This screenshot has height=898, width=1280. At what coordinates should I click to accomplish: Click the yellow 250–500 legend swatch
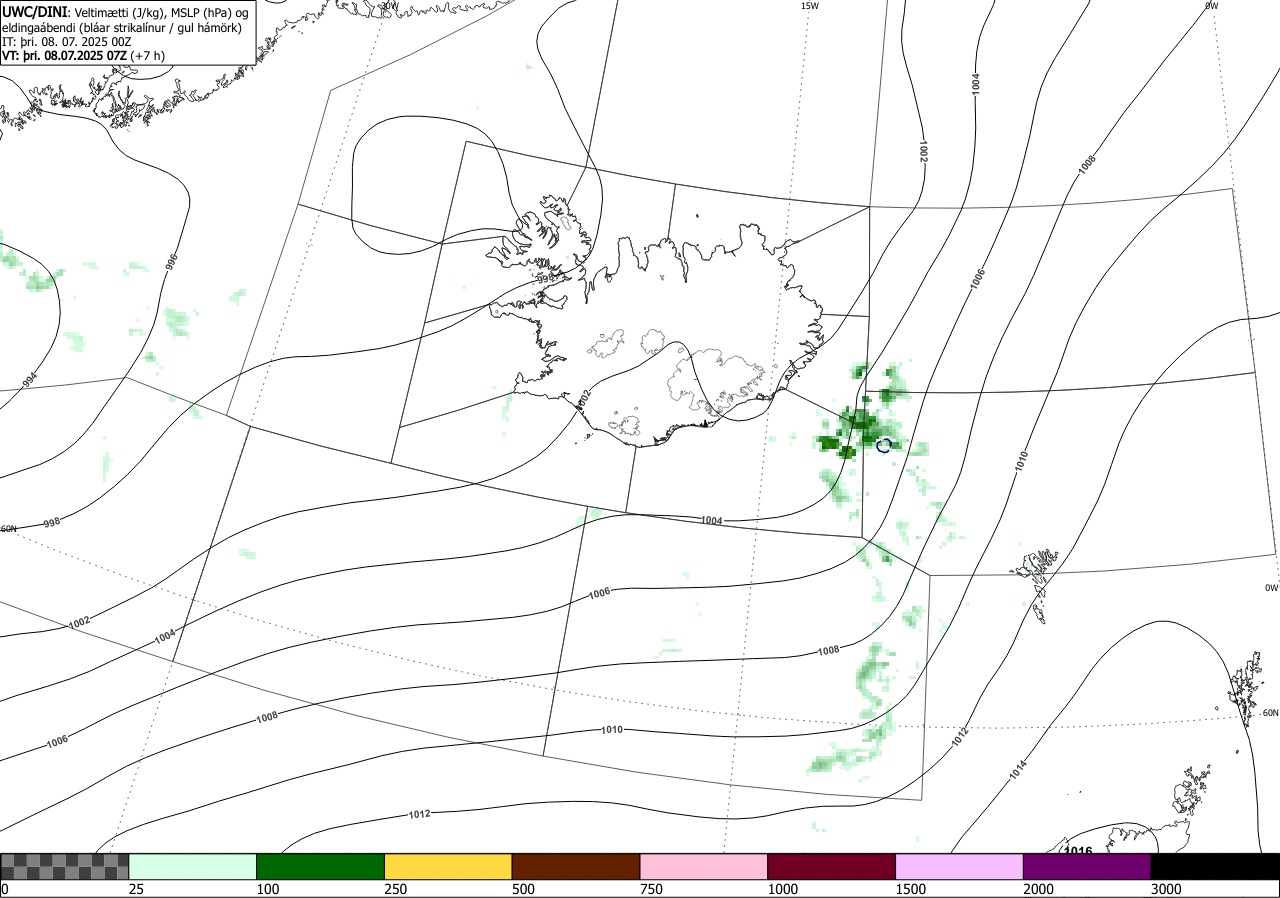448,866
